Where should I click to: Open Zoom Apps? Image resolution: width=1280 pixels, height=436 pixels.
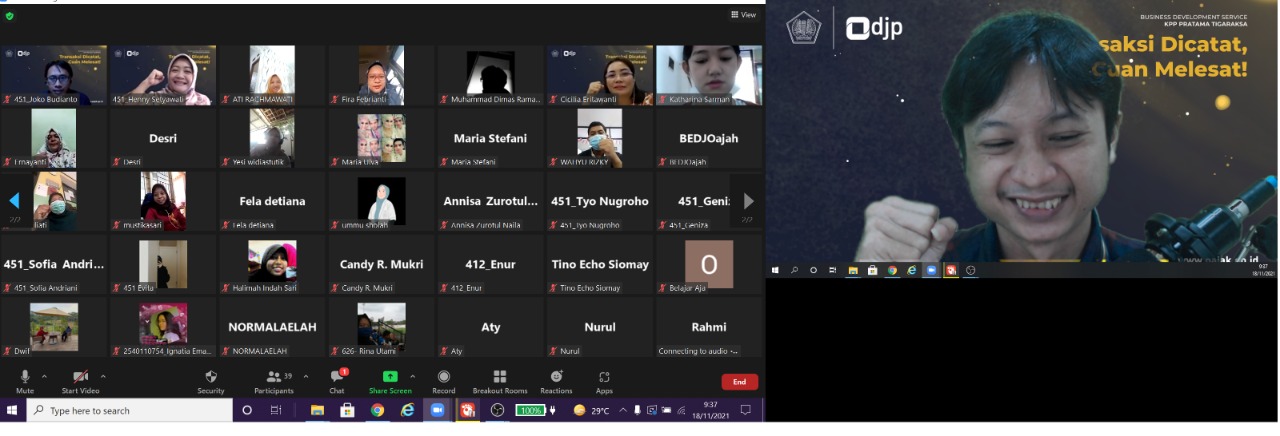(x=604, y=378)
